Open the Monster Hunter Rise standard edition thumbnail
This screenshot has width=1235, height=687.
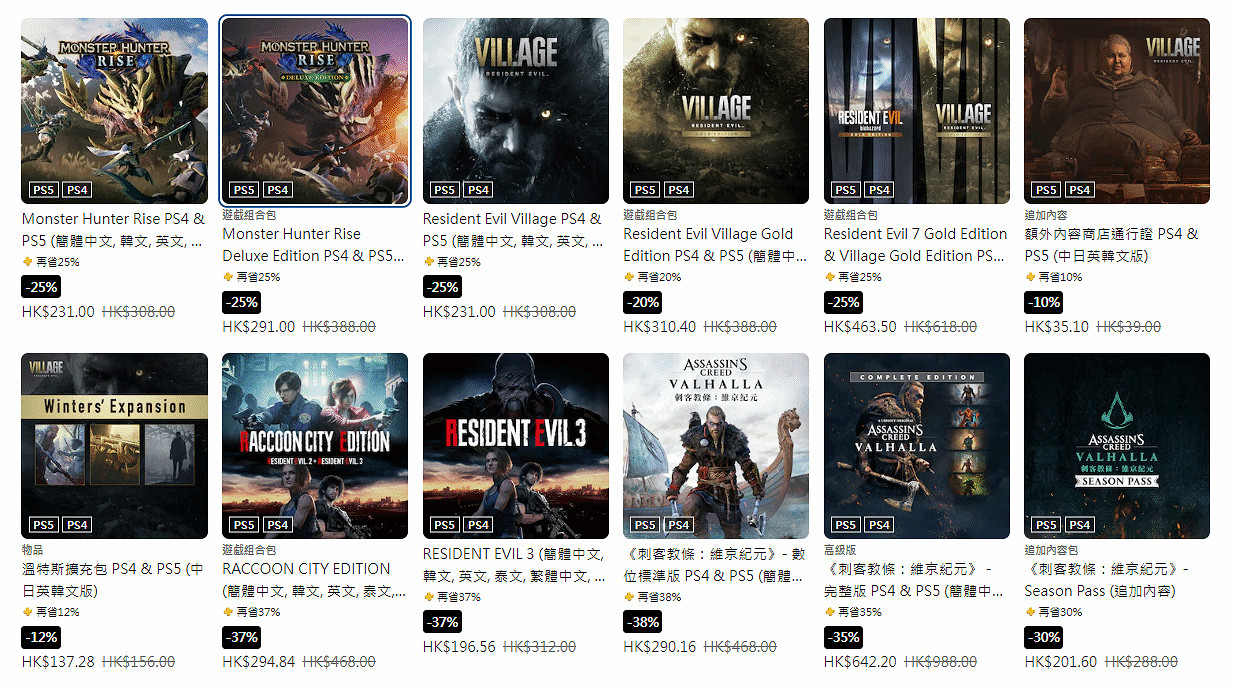(115, 111)
